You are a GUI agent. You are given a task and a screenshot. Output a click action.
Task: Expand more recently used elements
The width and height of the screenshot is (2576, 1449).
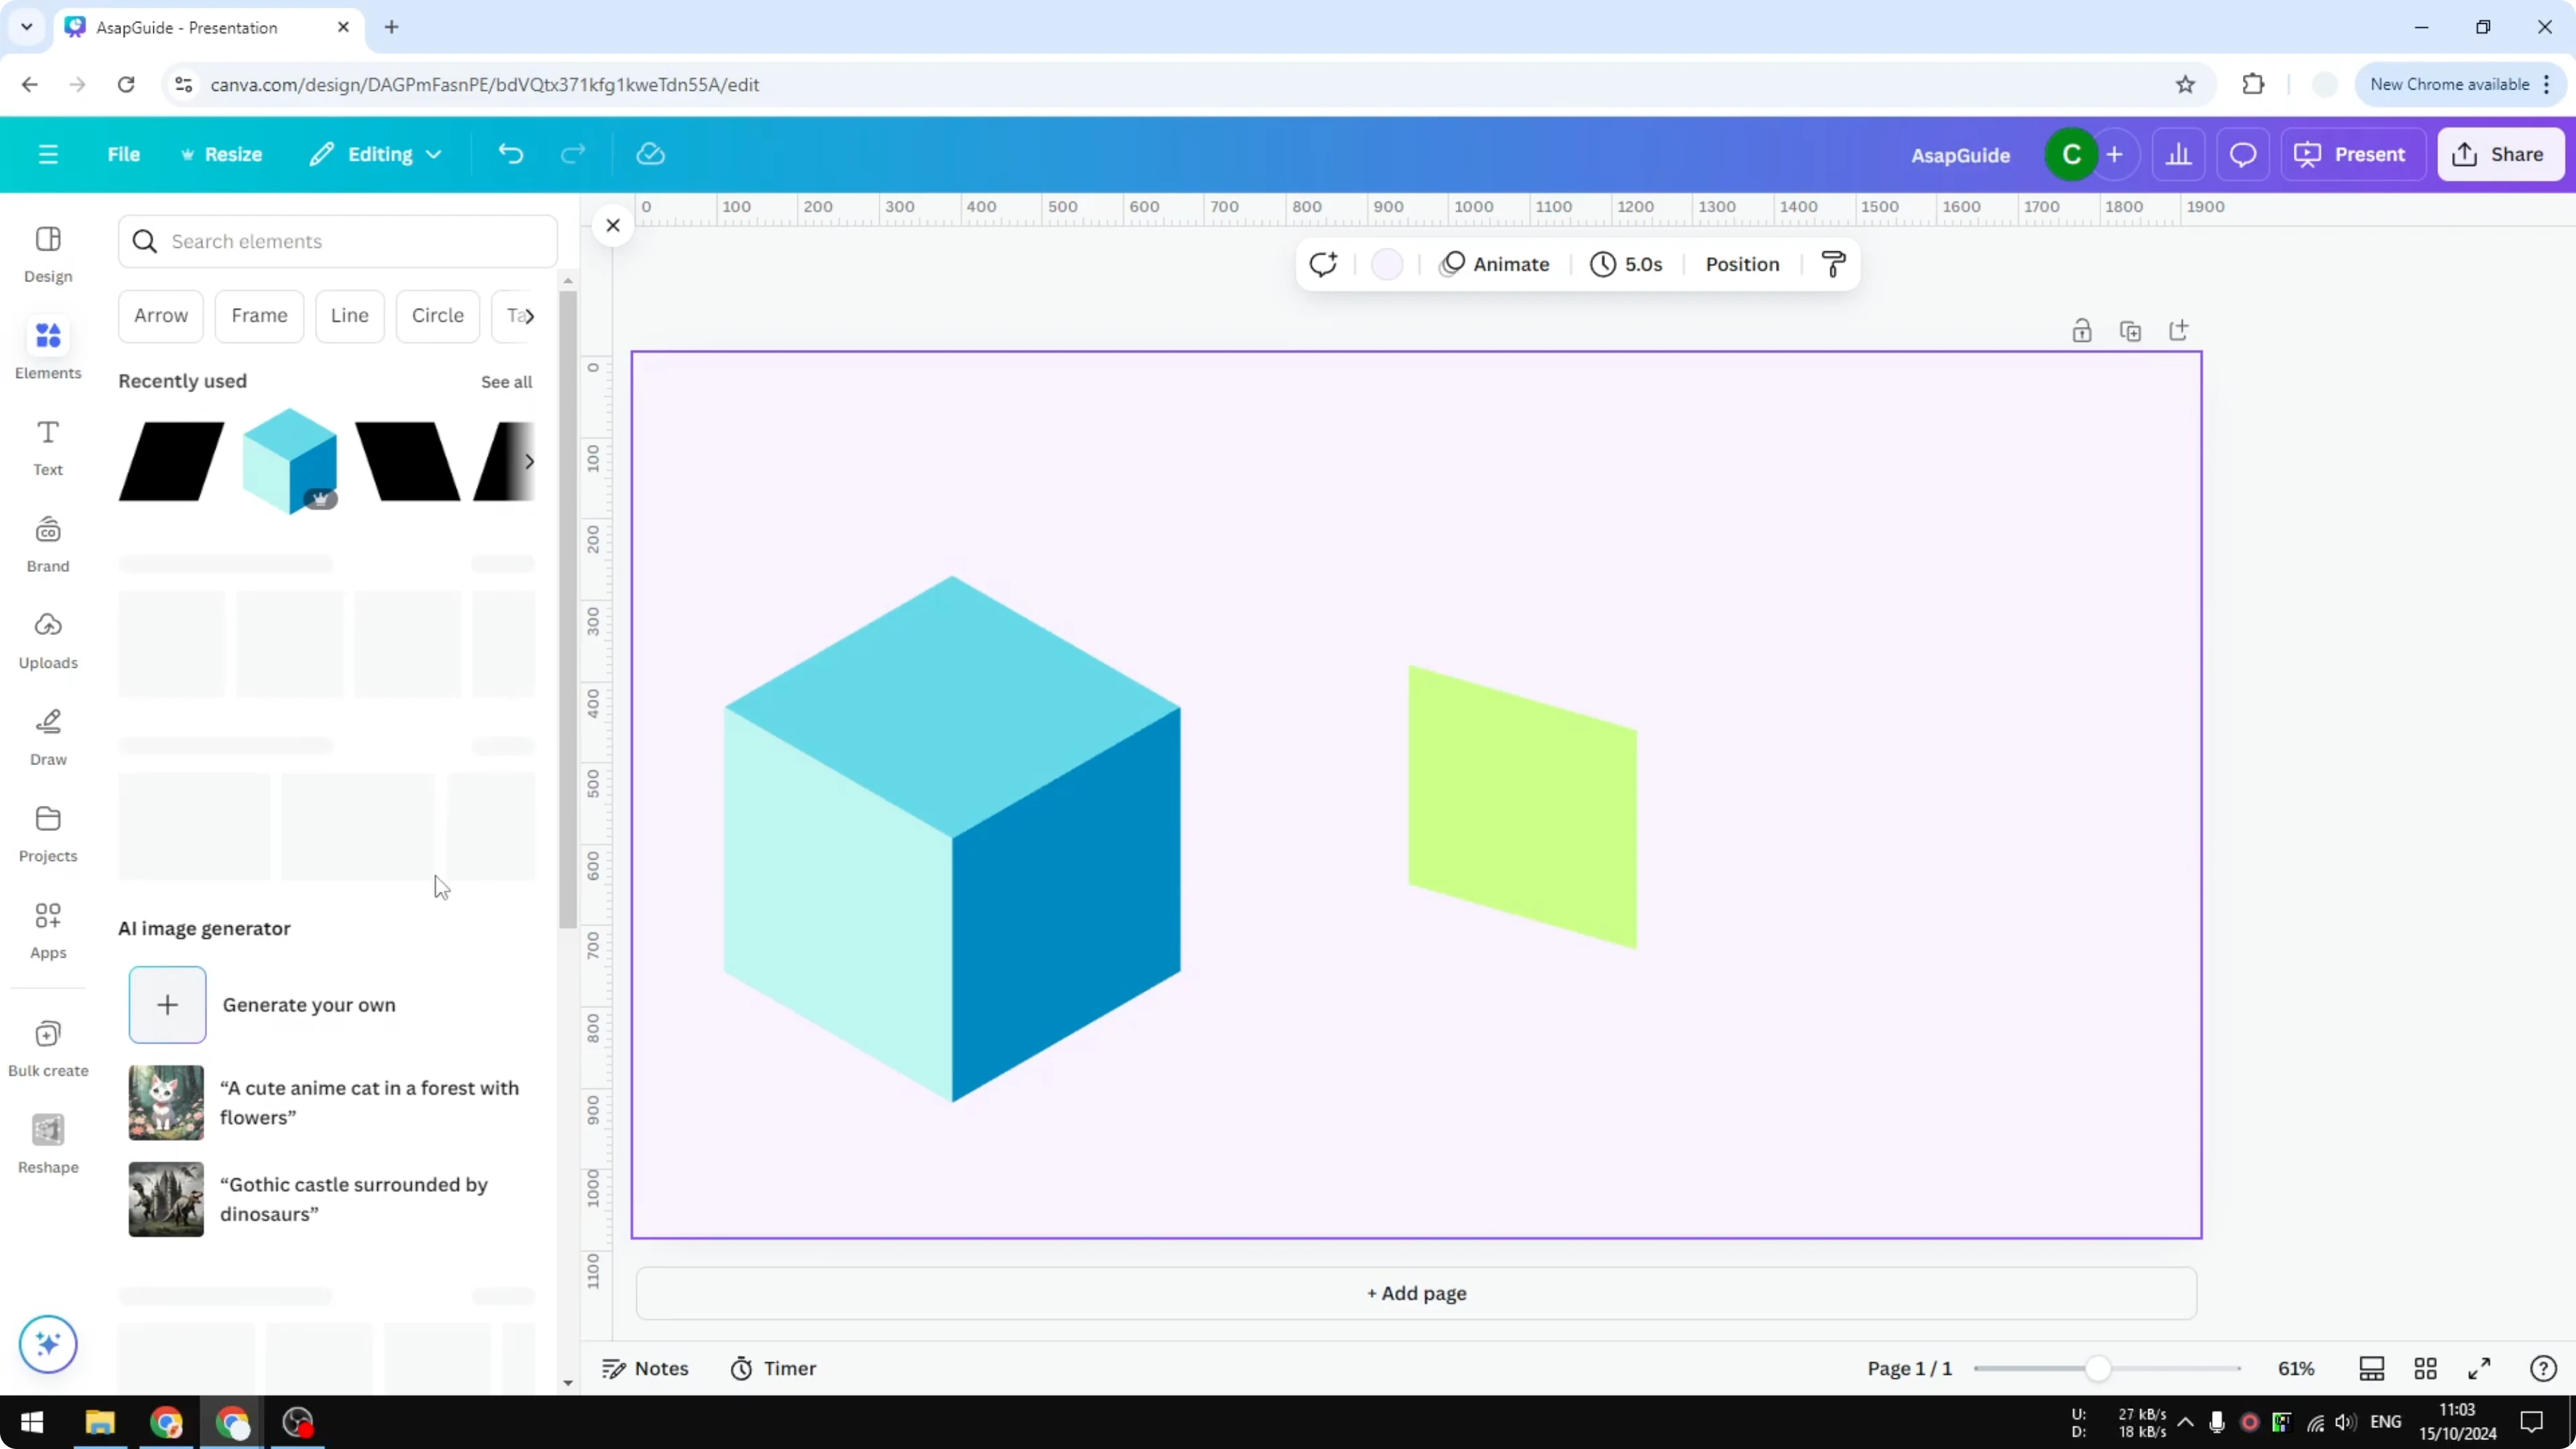tap(529, 461)
